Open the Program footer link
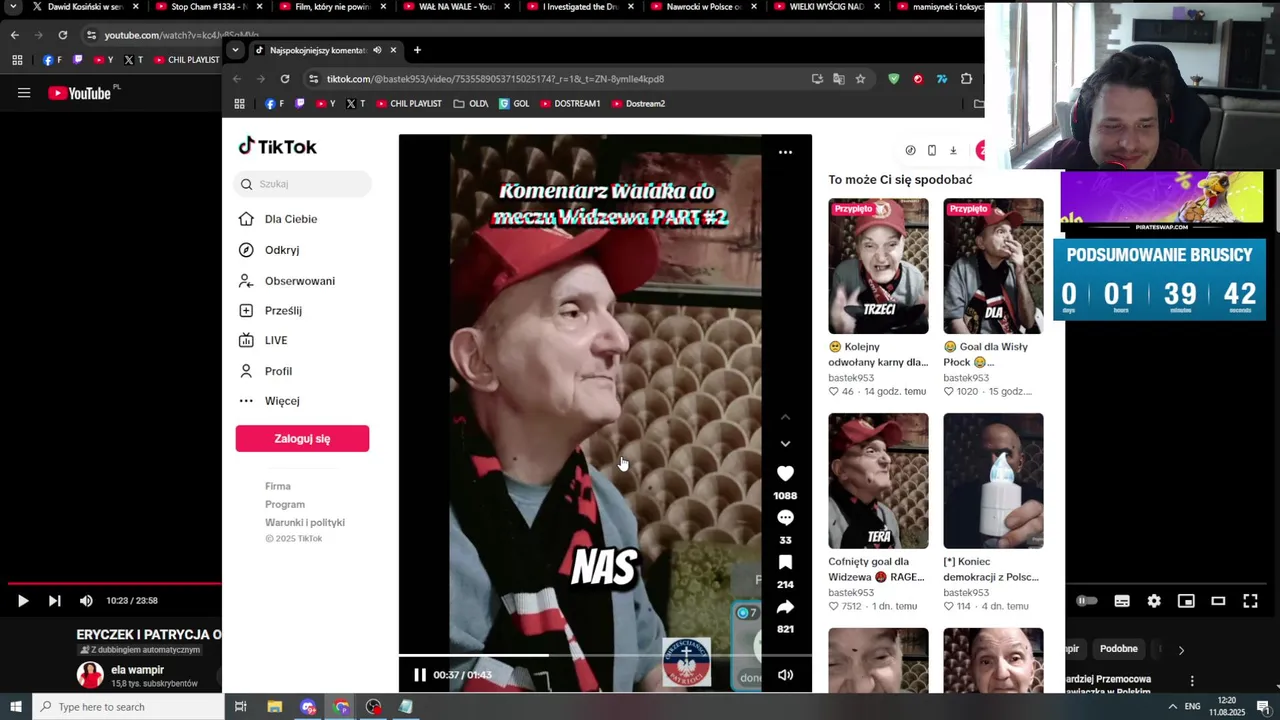Screen dimensions: 1280x720 [x=285, y=504]
